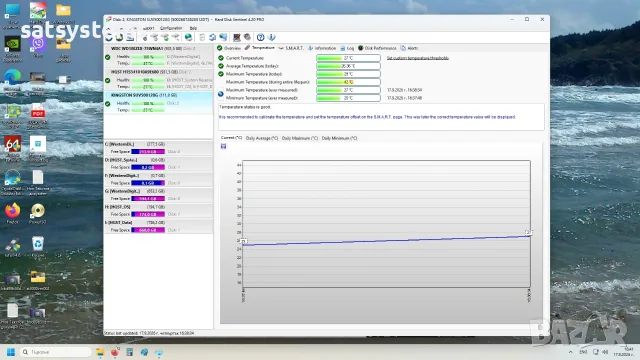Open the Microsoft Edge desktop shortcut
This screenshot has height=360, width=640.
tap(12, 82)
